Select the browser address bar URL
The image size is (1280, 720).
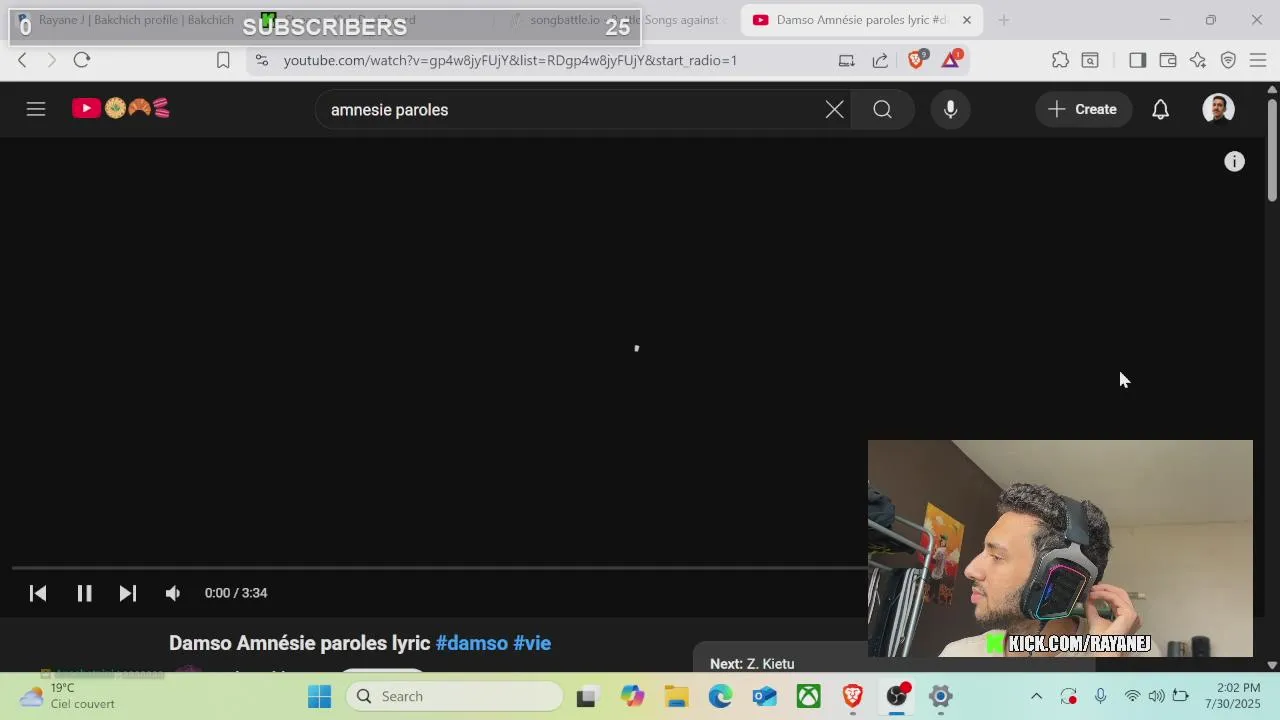click(x=510, y=60)
